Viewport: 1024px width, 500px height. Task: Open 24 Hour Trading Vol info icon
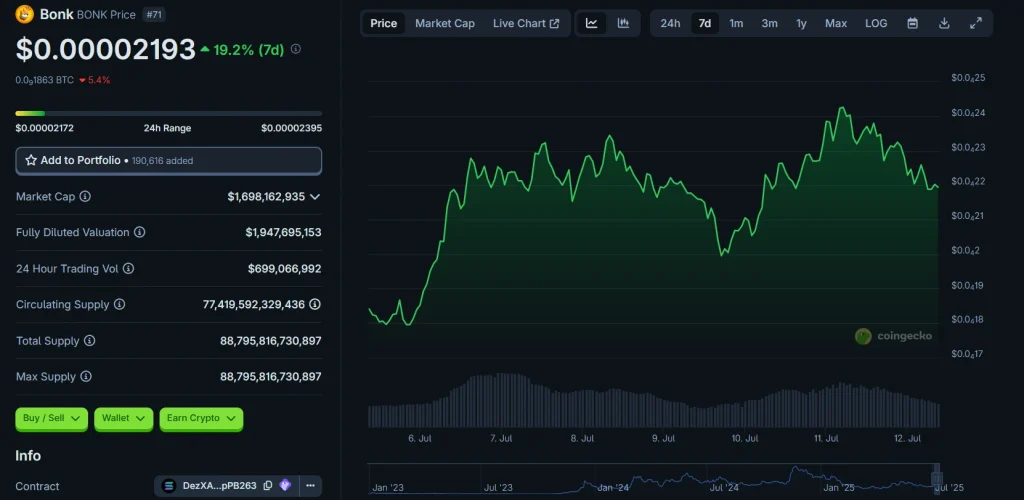tap(129, 268)
